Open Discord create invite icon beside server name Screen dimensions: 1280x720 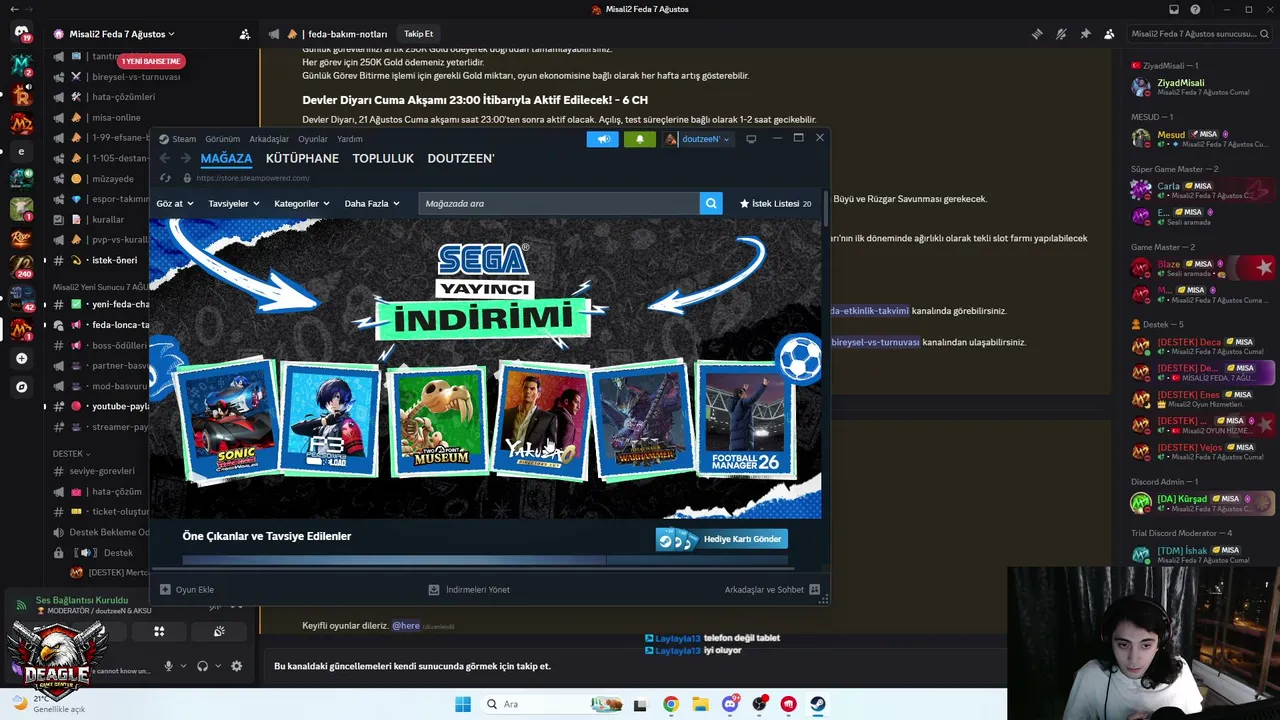245,34
